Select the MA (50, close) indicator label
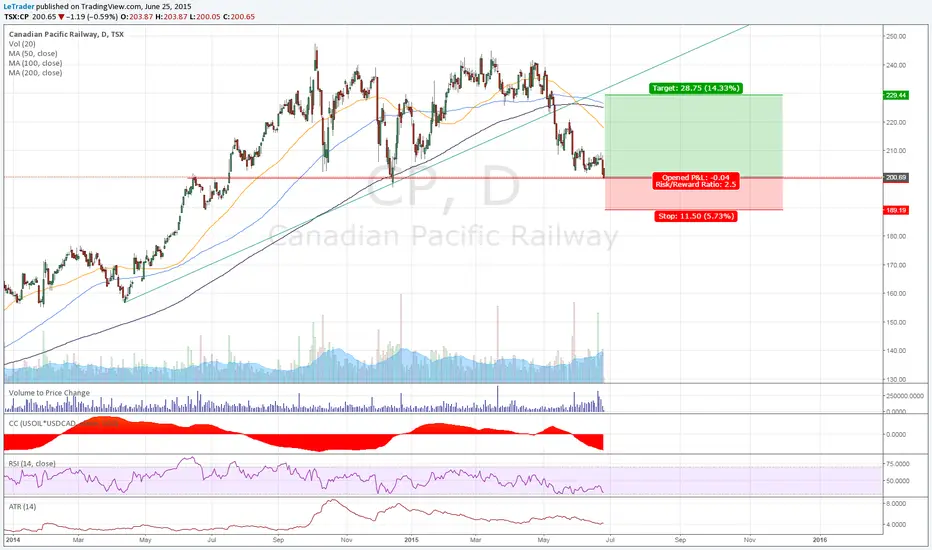The width and height of the screenshot is (932, 550). 33,54
